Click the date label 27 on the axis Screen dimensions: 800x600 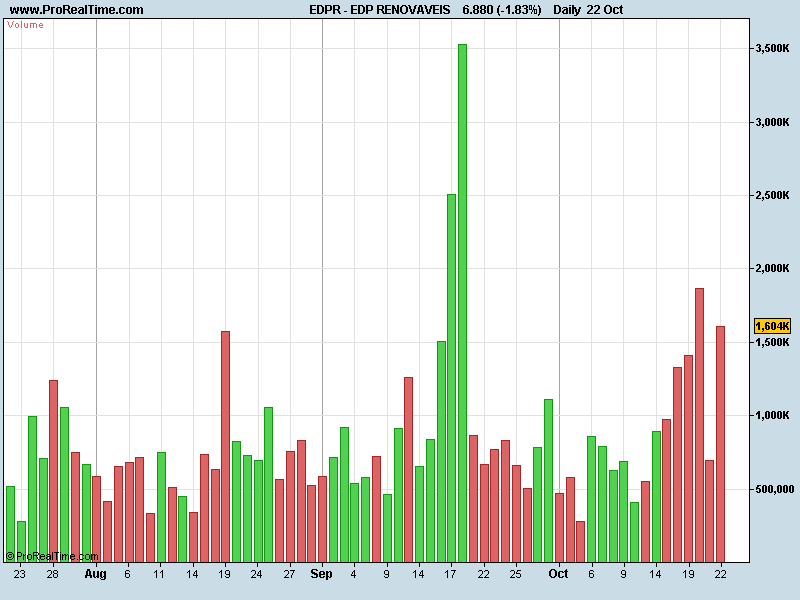click(289, 574)
